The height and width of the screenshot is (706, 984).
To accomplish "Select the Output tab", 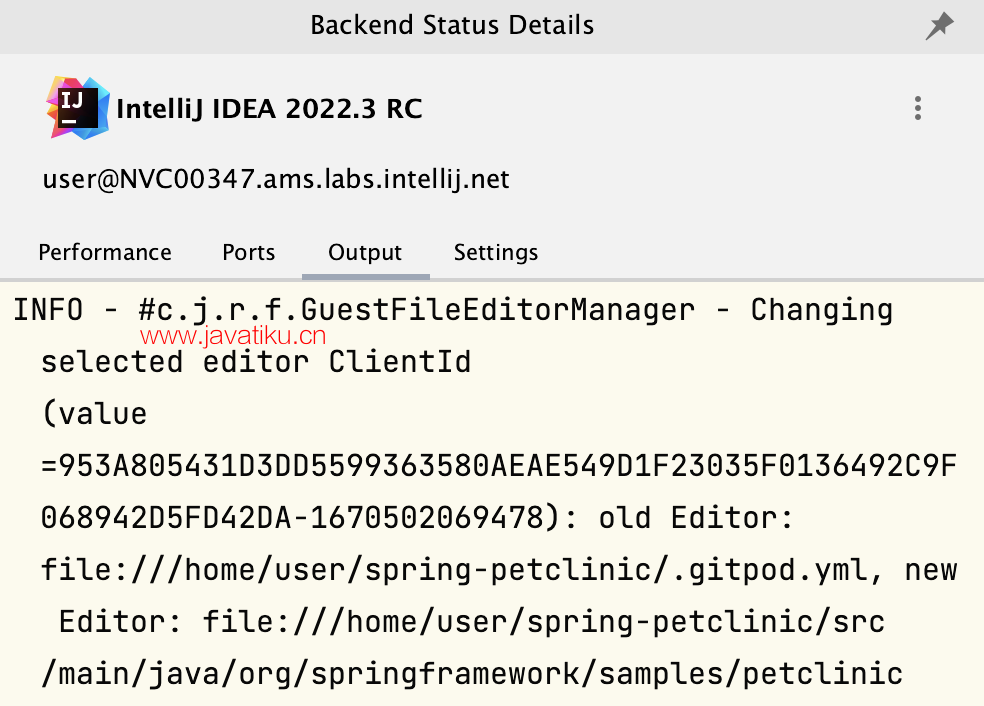I will 365,253.
